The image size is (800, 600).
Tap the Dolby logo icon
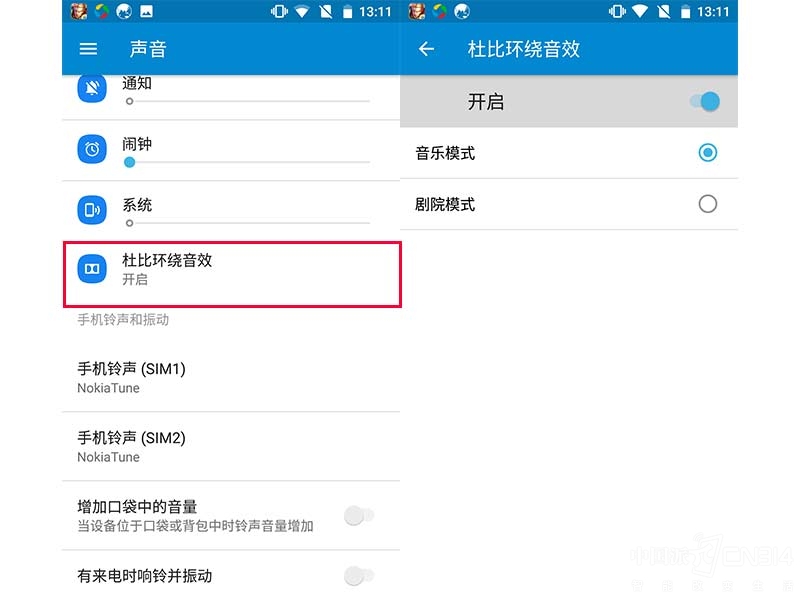point(92,268)
